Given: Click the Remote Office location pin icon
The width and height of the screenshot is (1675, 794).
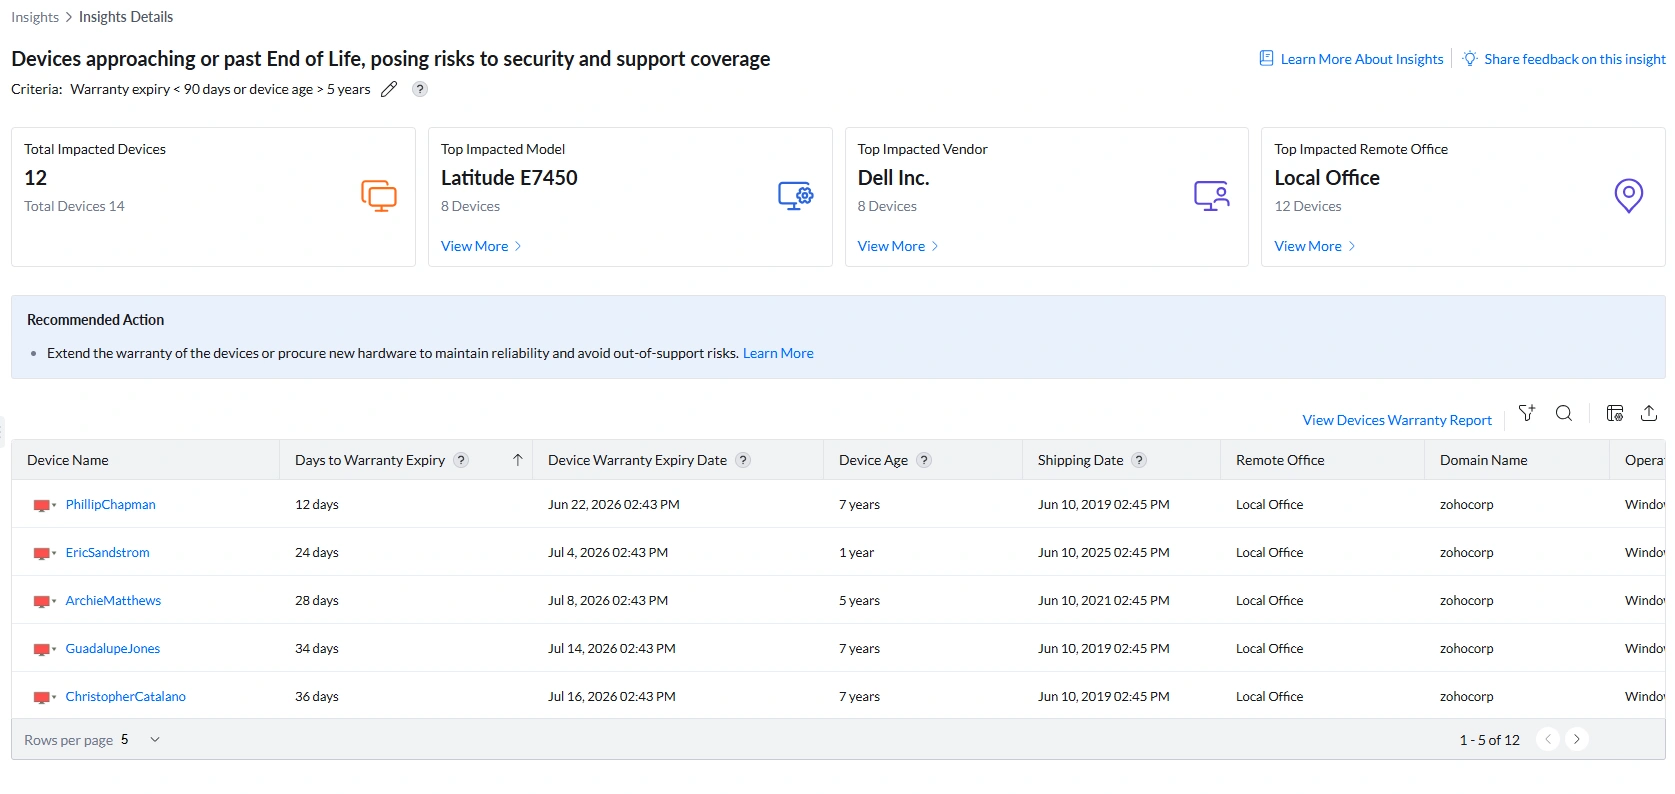Looking at the screenshot, I should pyautogui.click(x=1629, y=195).
